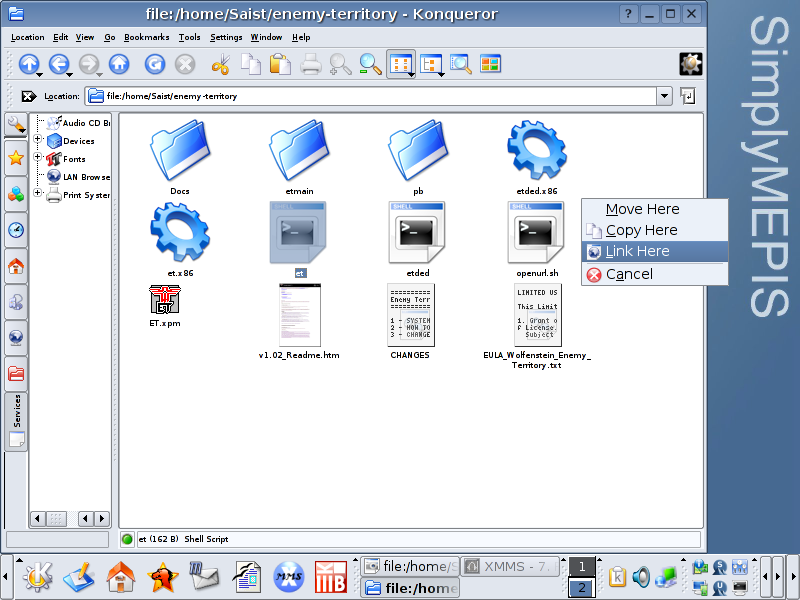Click in the Location address field
This screenshot has height=600, width=800.
370,96
